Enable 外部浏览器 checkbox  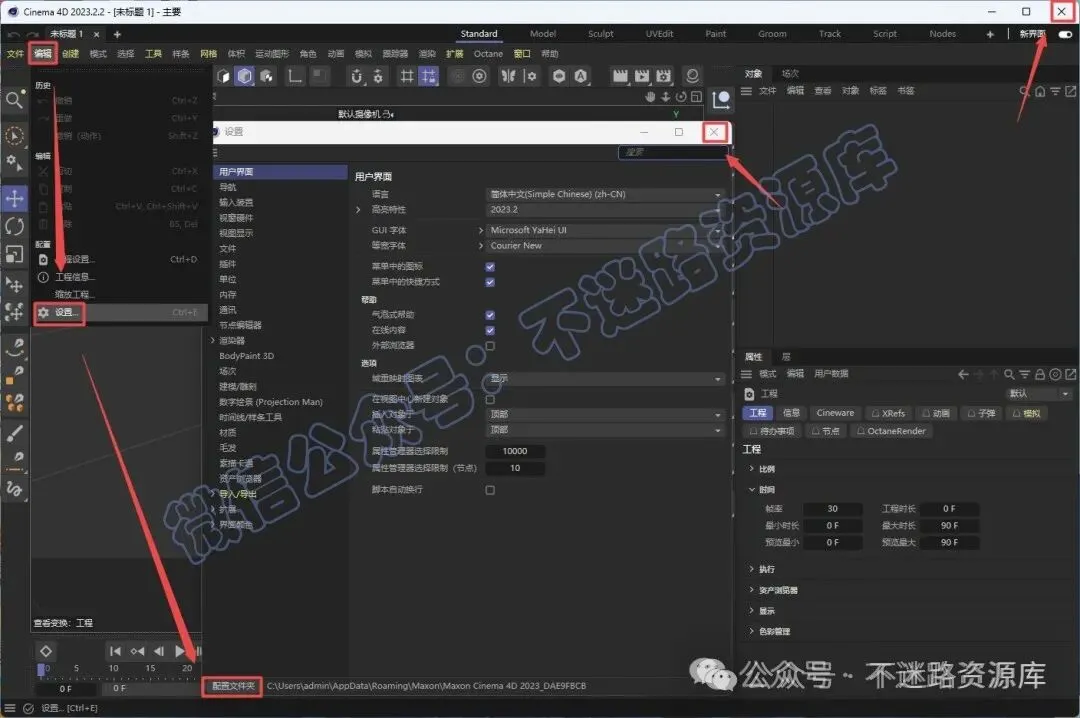[490, 346]
